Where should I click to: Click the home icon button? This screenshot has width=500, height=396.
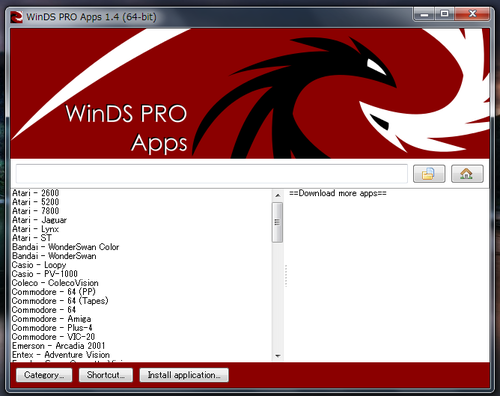(x=467, y=174)
